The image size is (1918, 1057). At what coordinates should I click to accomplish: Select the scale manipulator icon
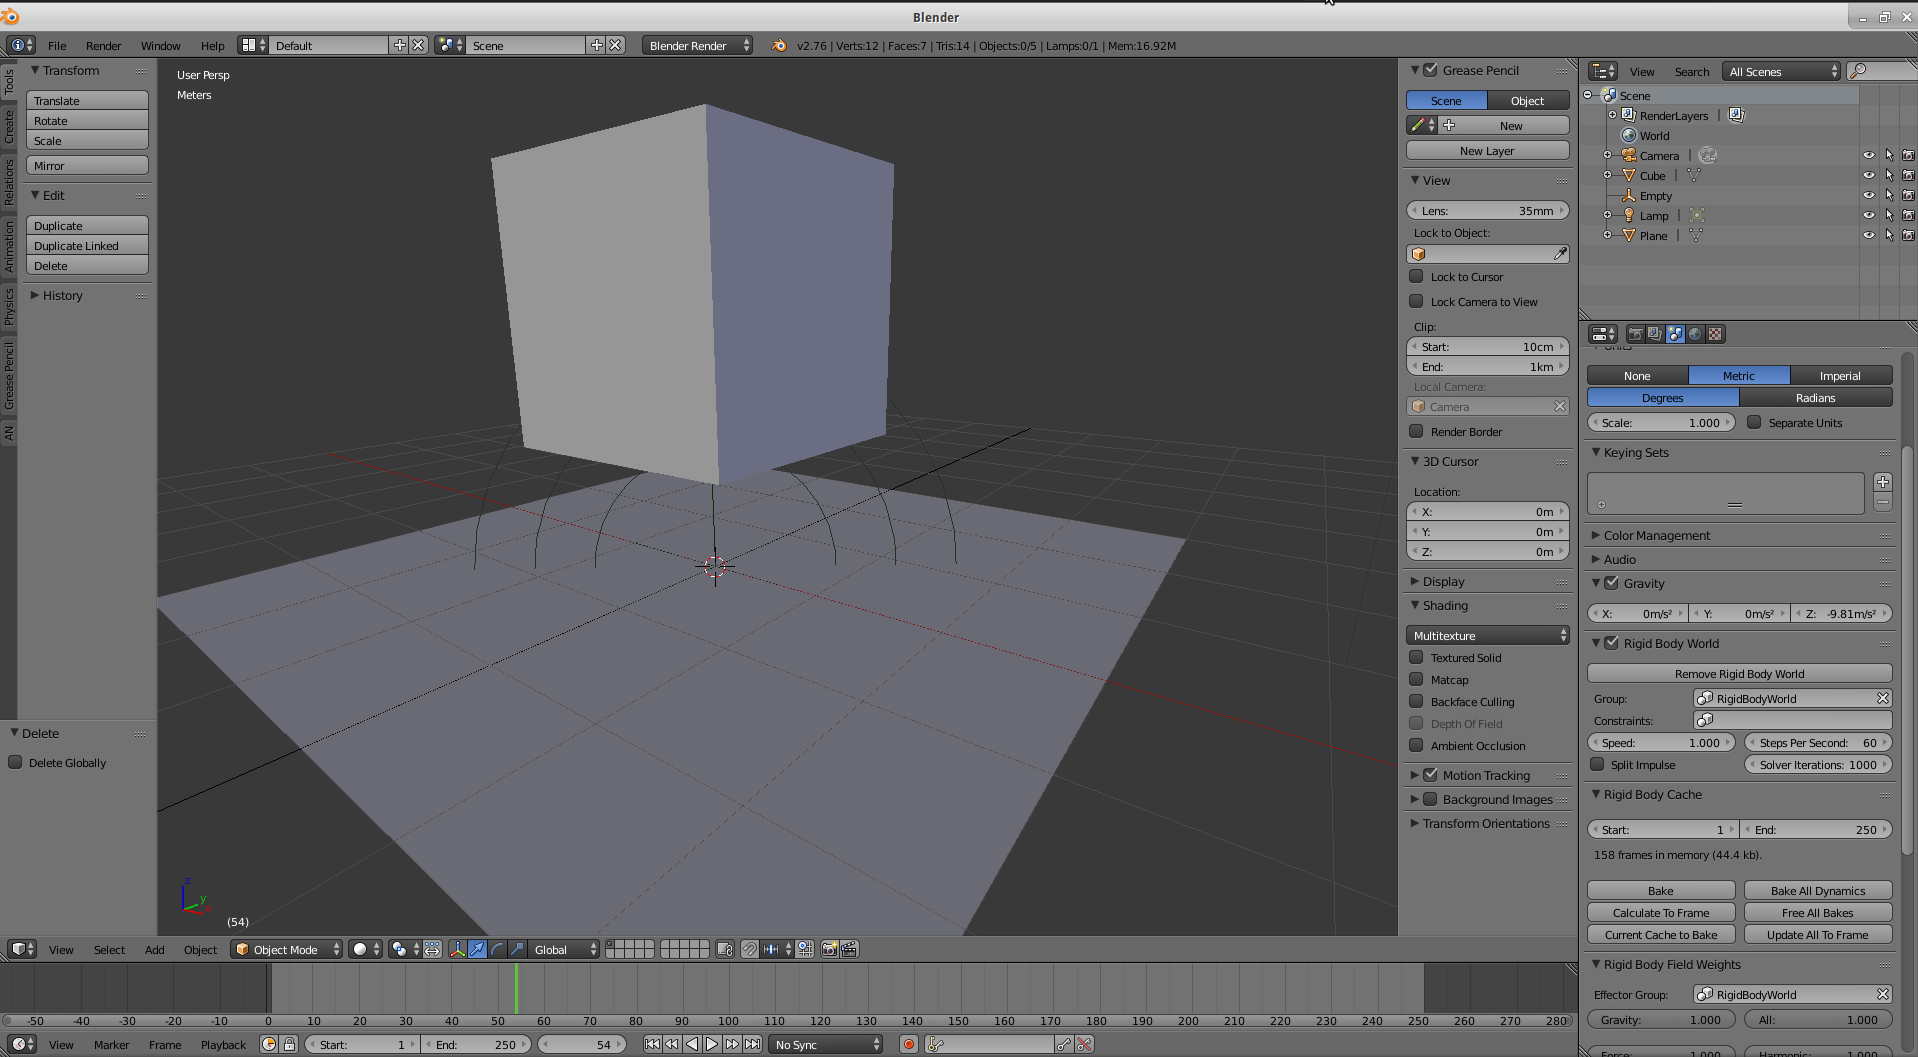[517, 949]
